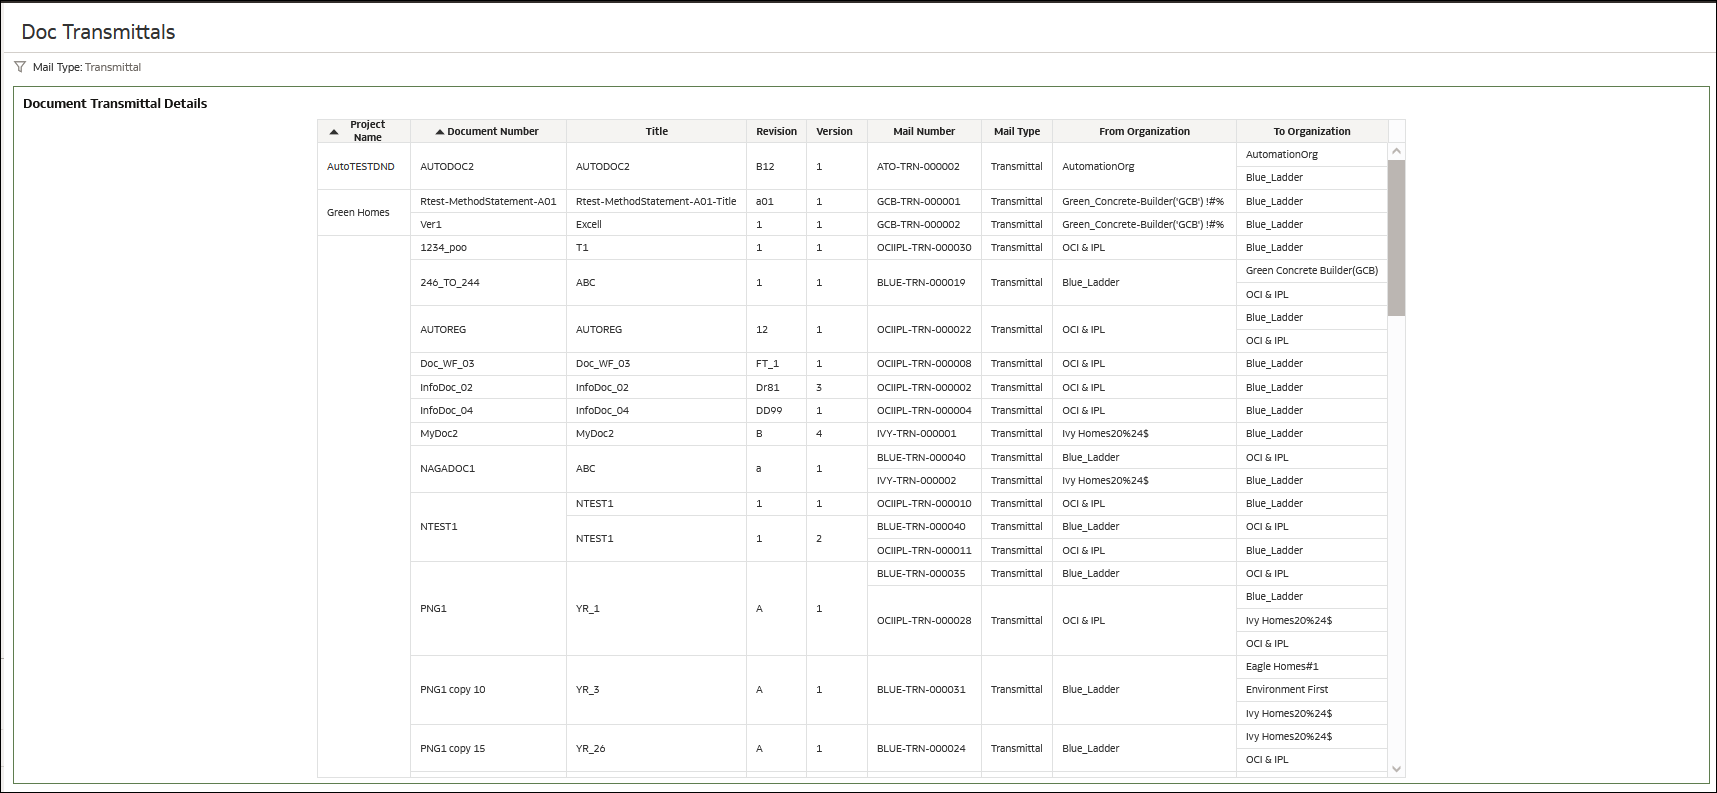1717x793 pixels.
Task: Select the Mail Number column header
Action: [x=924, y=131]
